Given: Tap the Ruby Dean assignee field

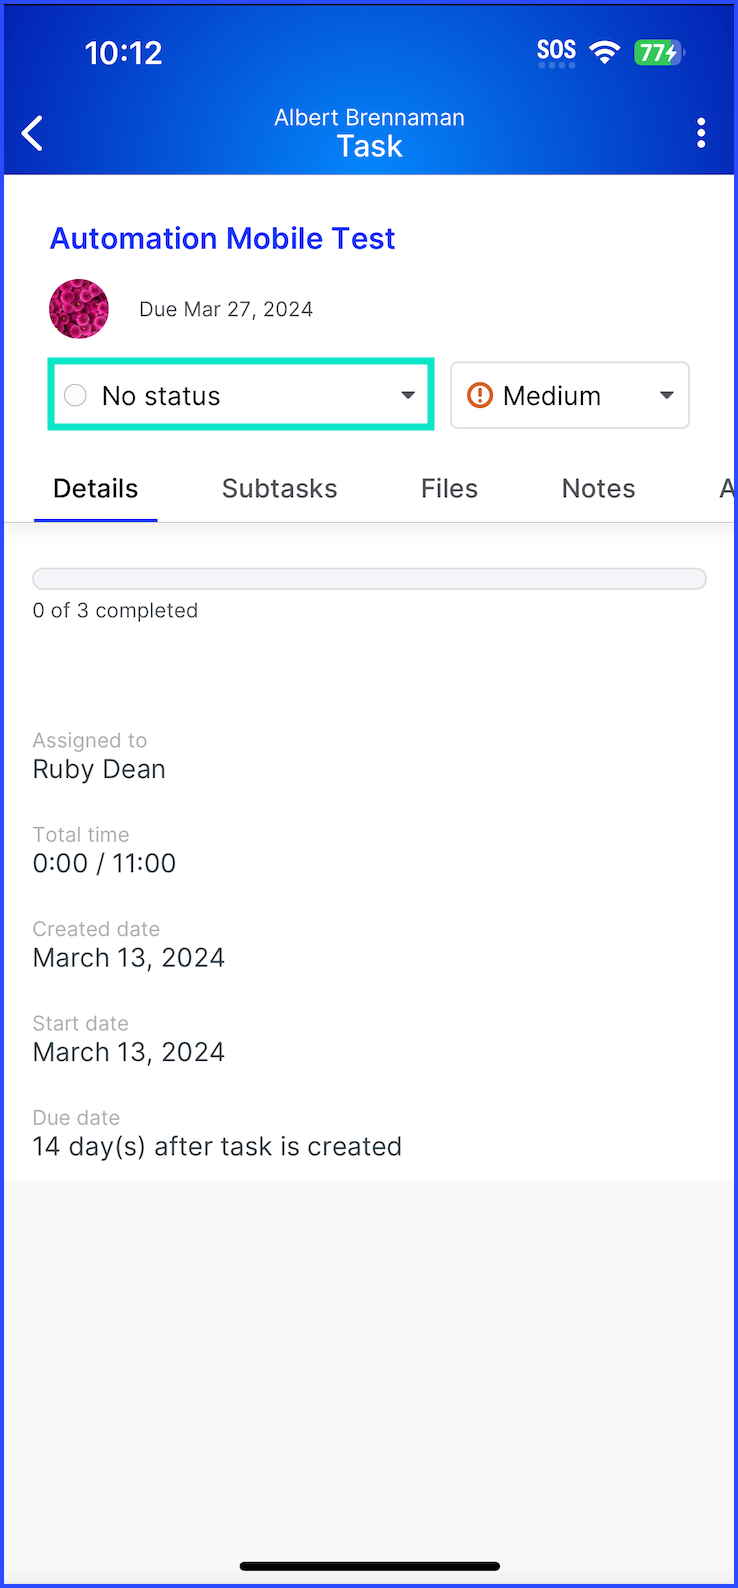Looking at the screenshot, I should click(x=99, y=769).
